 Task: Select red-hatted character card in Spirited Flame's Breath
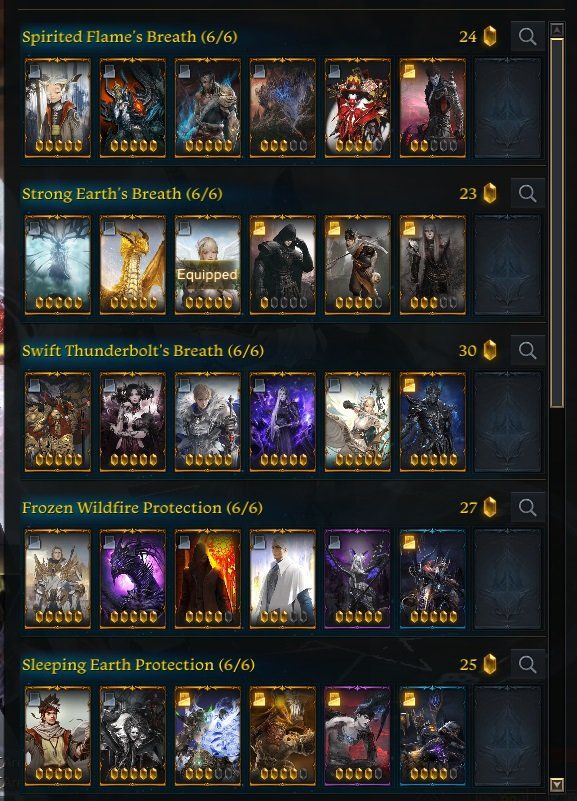(x=357, y=108)
